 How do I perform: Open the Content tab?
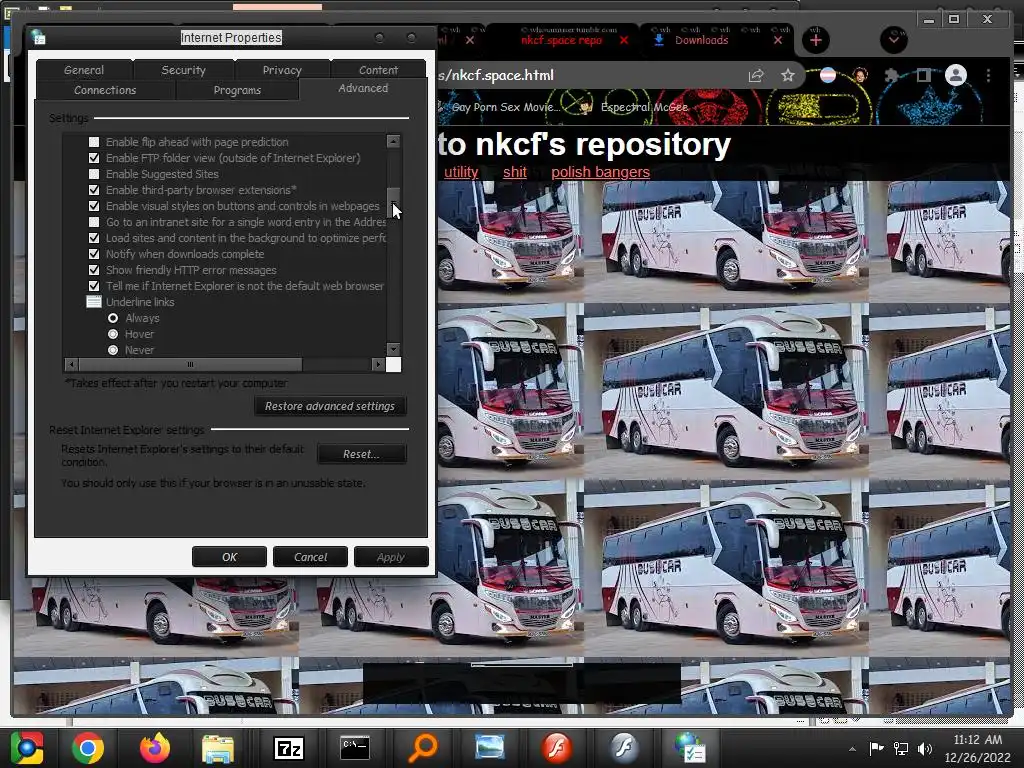378,70
